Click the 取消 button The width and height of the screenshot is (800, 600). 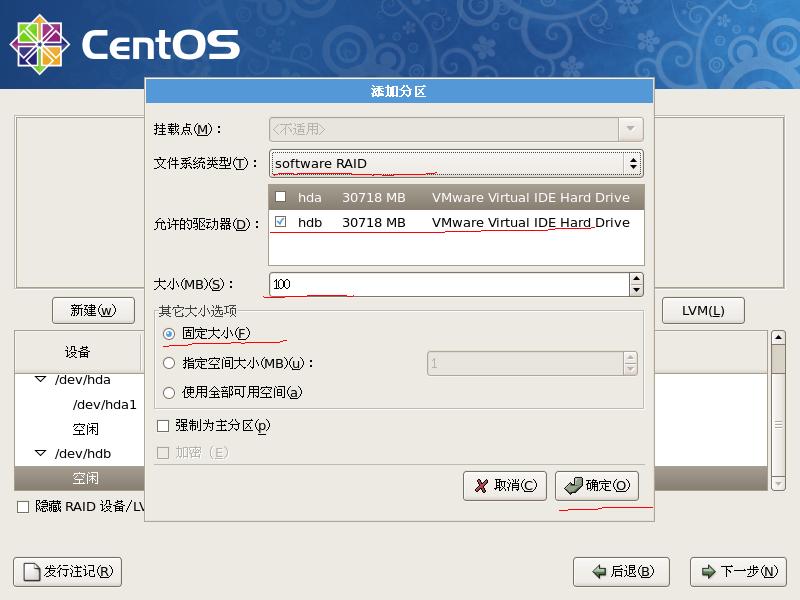505,485
